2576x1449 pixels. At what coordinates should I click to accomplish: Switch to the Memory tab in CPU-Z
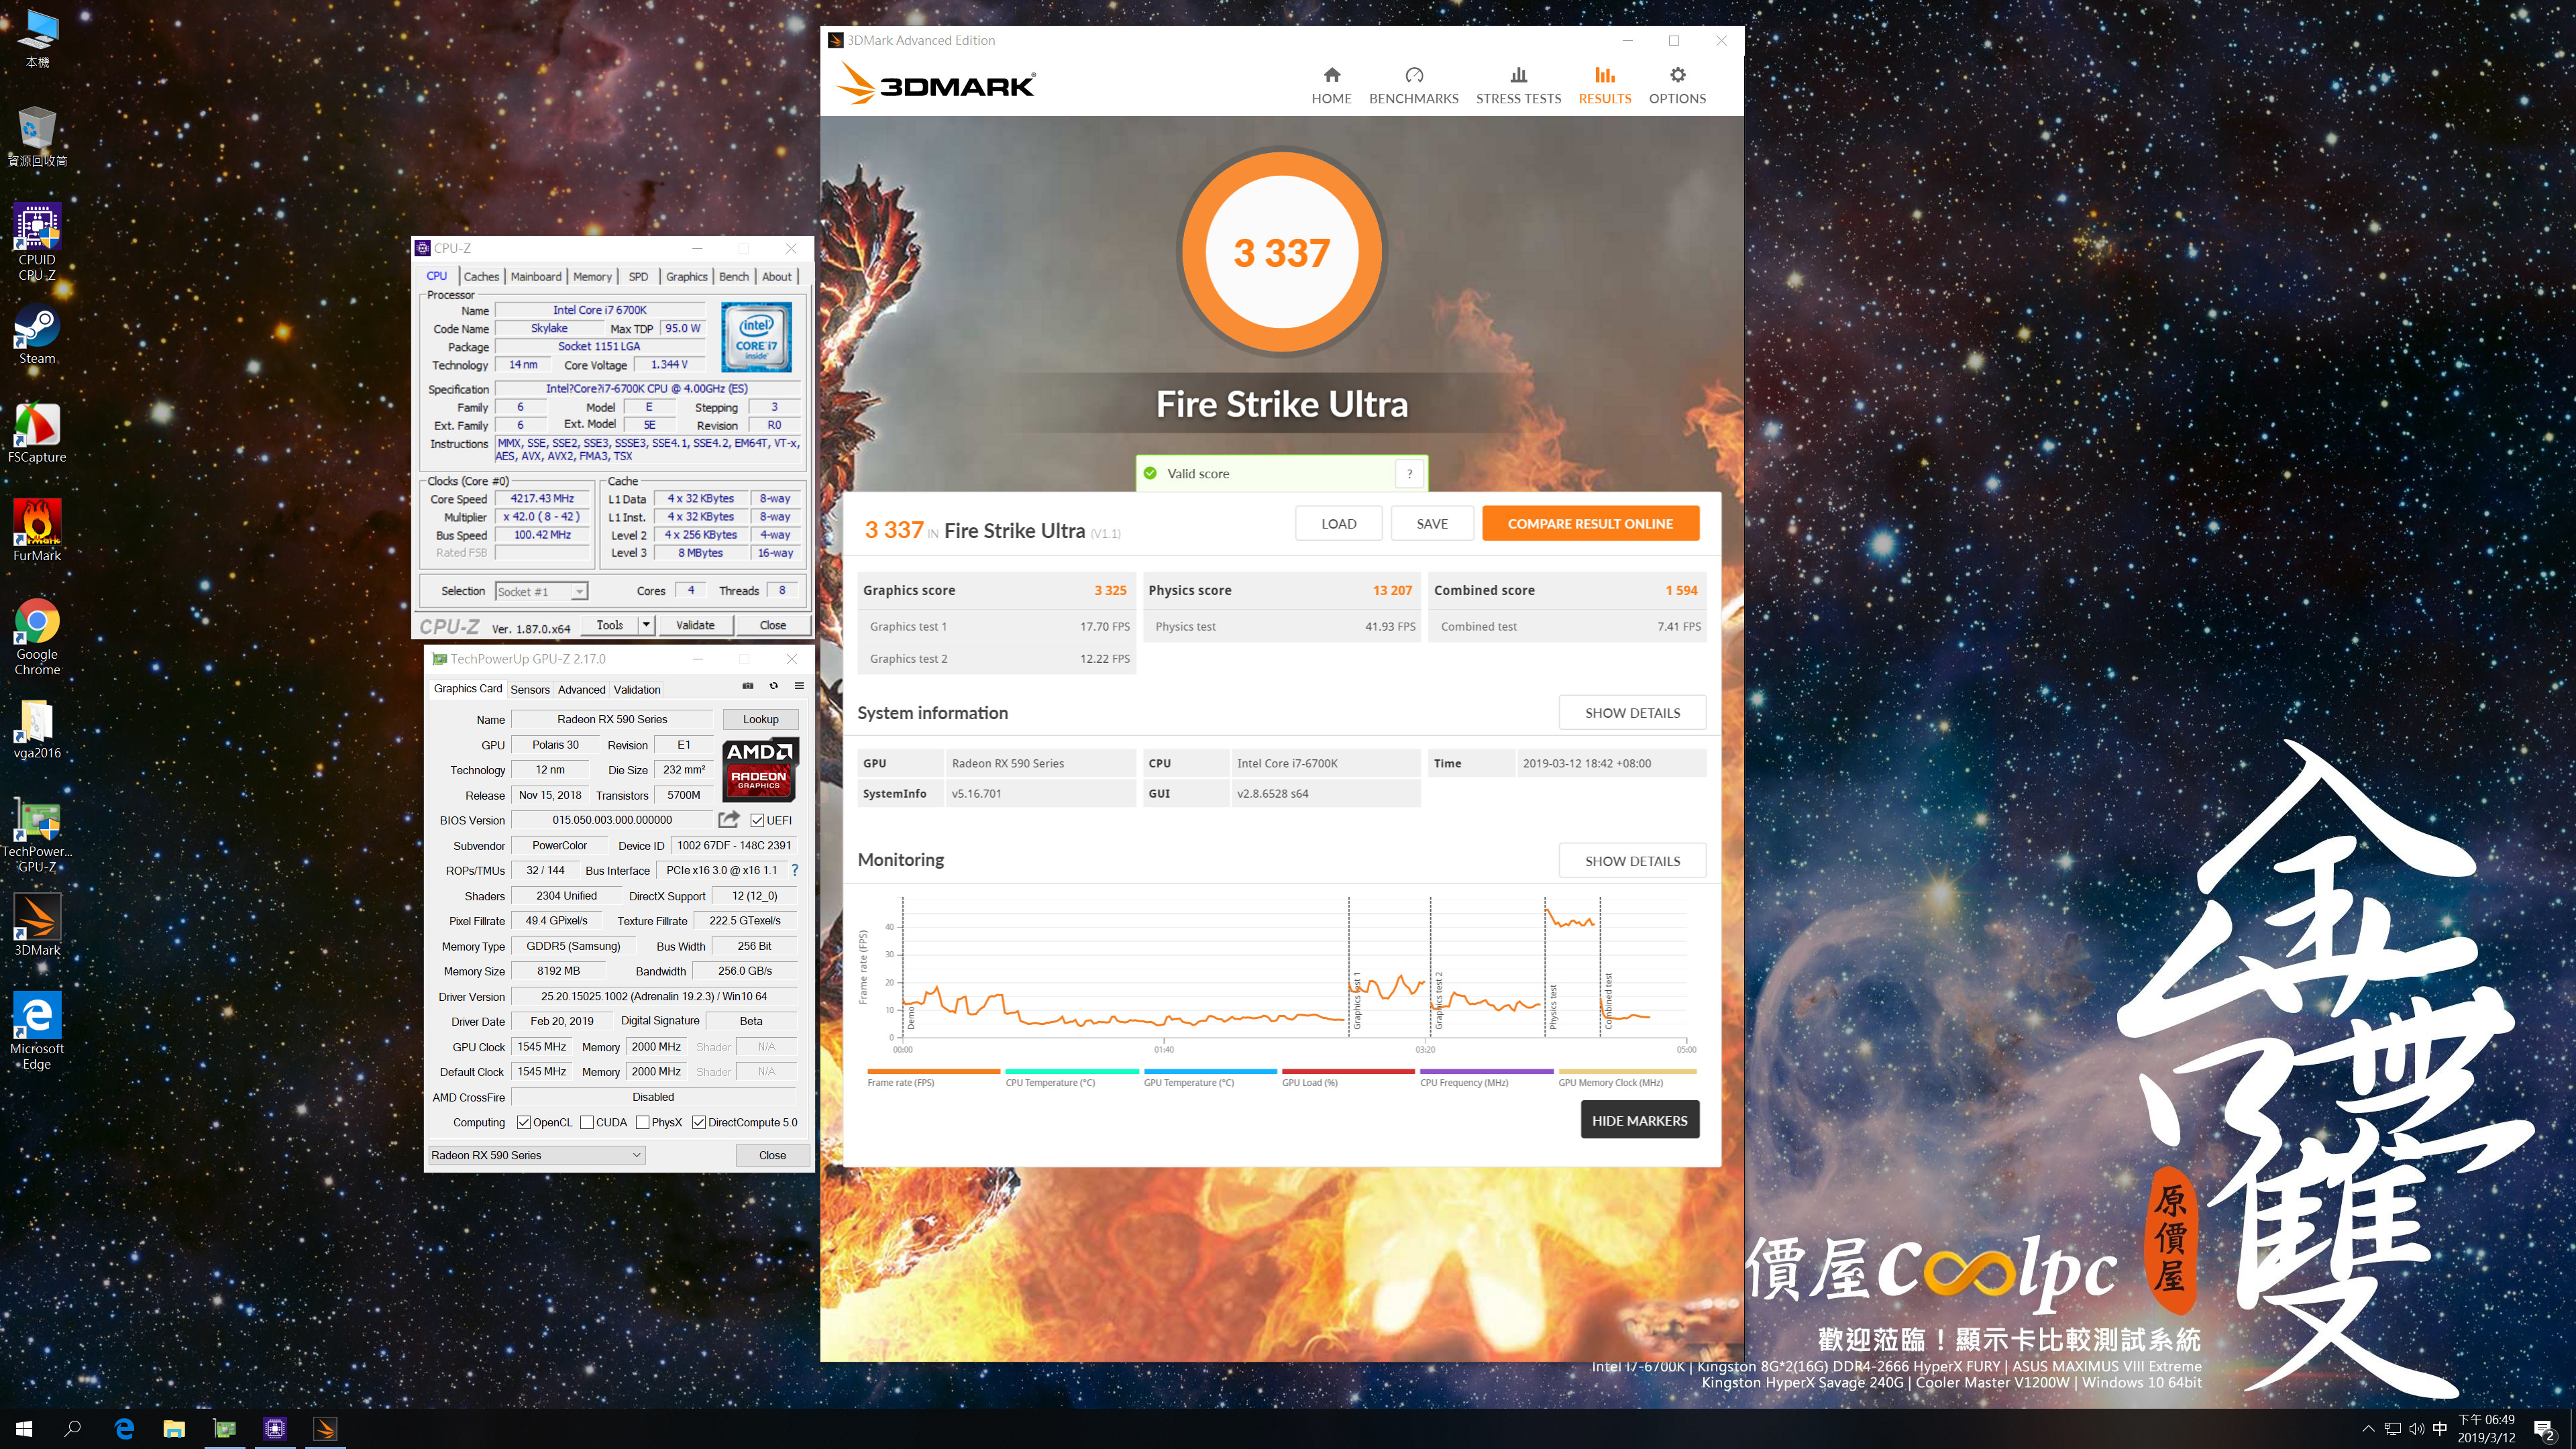click(592, 277)
